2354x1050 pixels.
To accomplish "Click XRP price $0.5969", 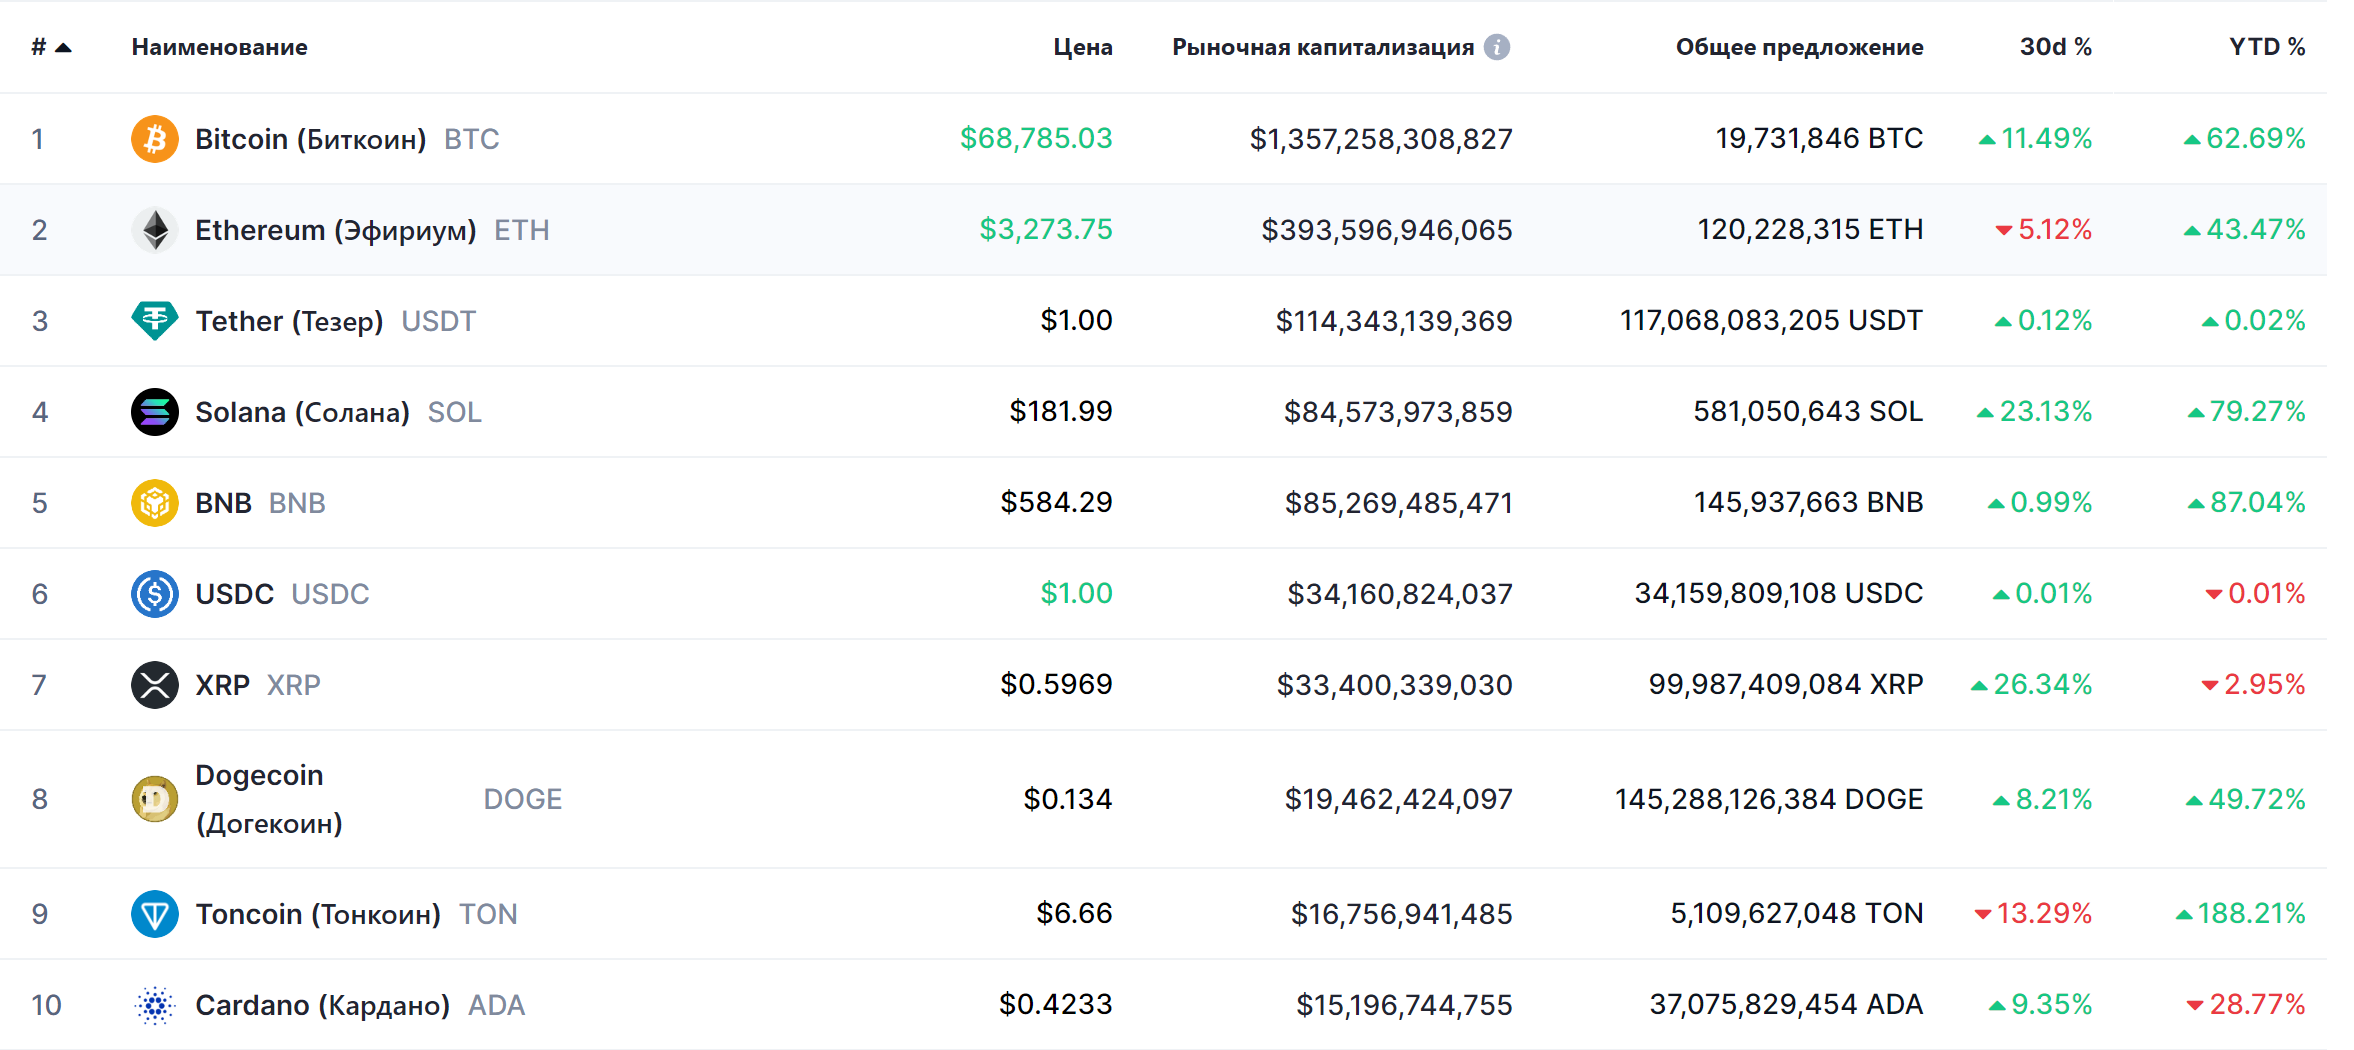I will click(x=1057, y=684).
